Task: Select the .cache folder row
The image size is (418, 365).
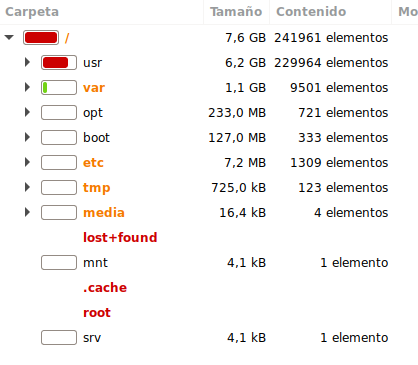Action: 209,287
